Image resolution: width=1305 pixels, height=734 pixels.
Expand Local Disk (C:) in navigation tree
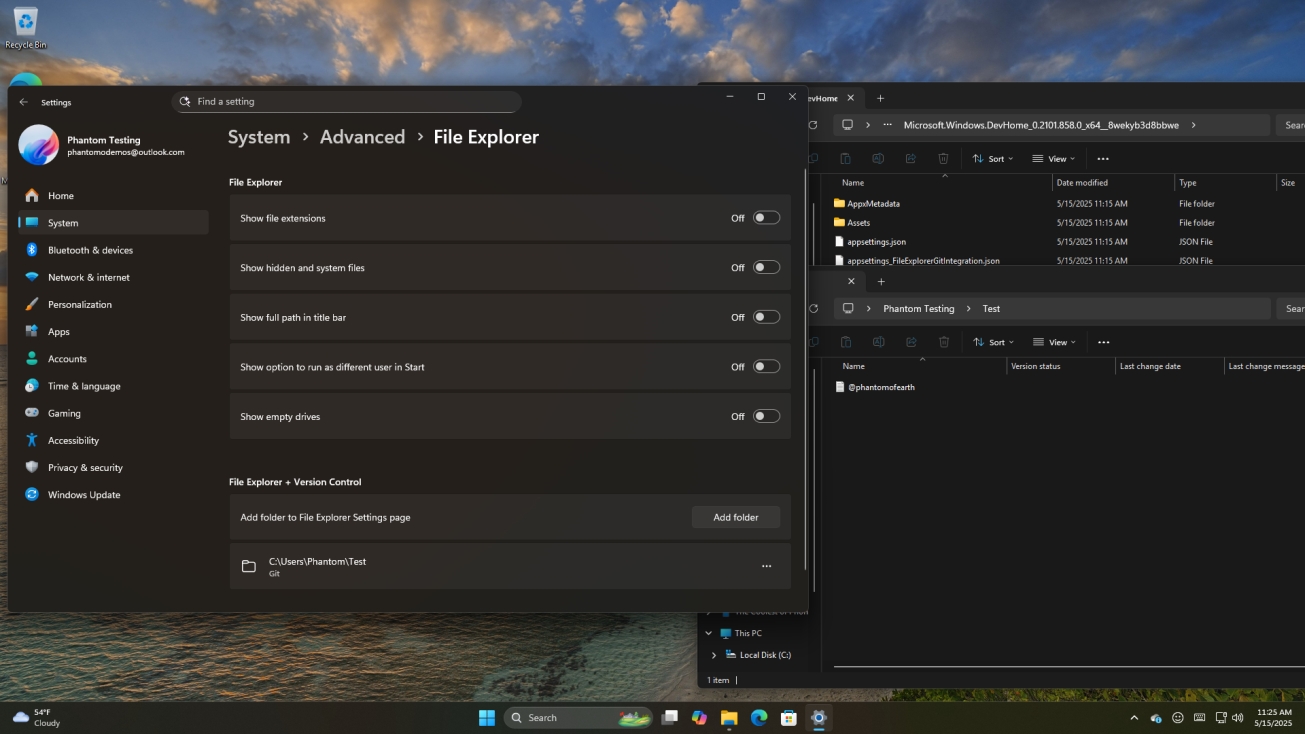point(714,655)
